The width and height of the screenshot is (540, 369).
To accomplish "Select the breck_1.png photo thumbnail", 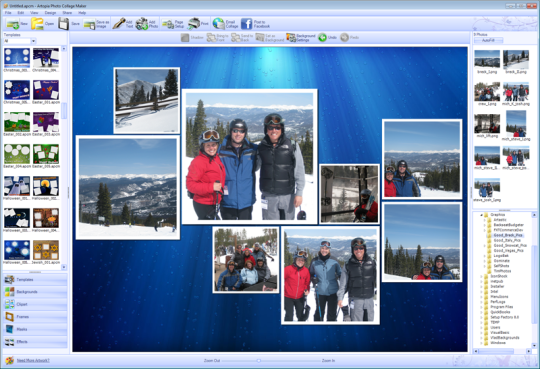I will point(487,59).
